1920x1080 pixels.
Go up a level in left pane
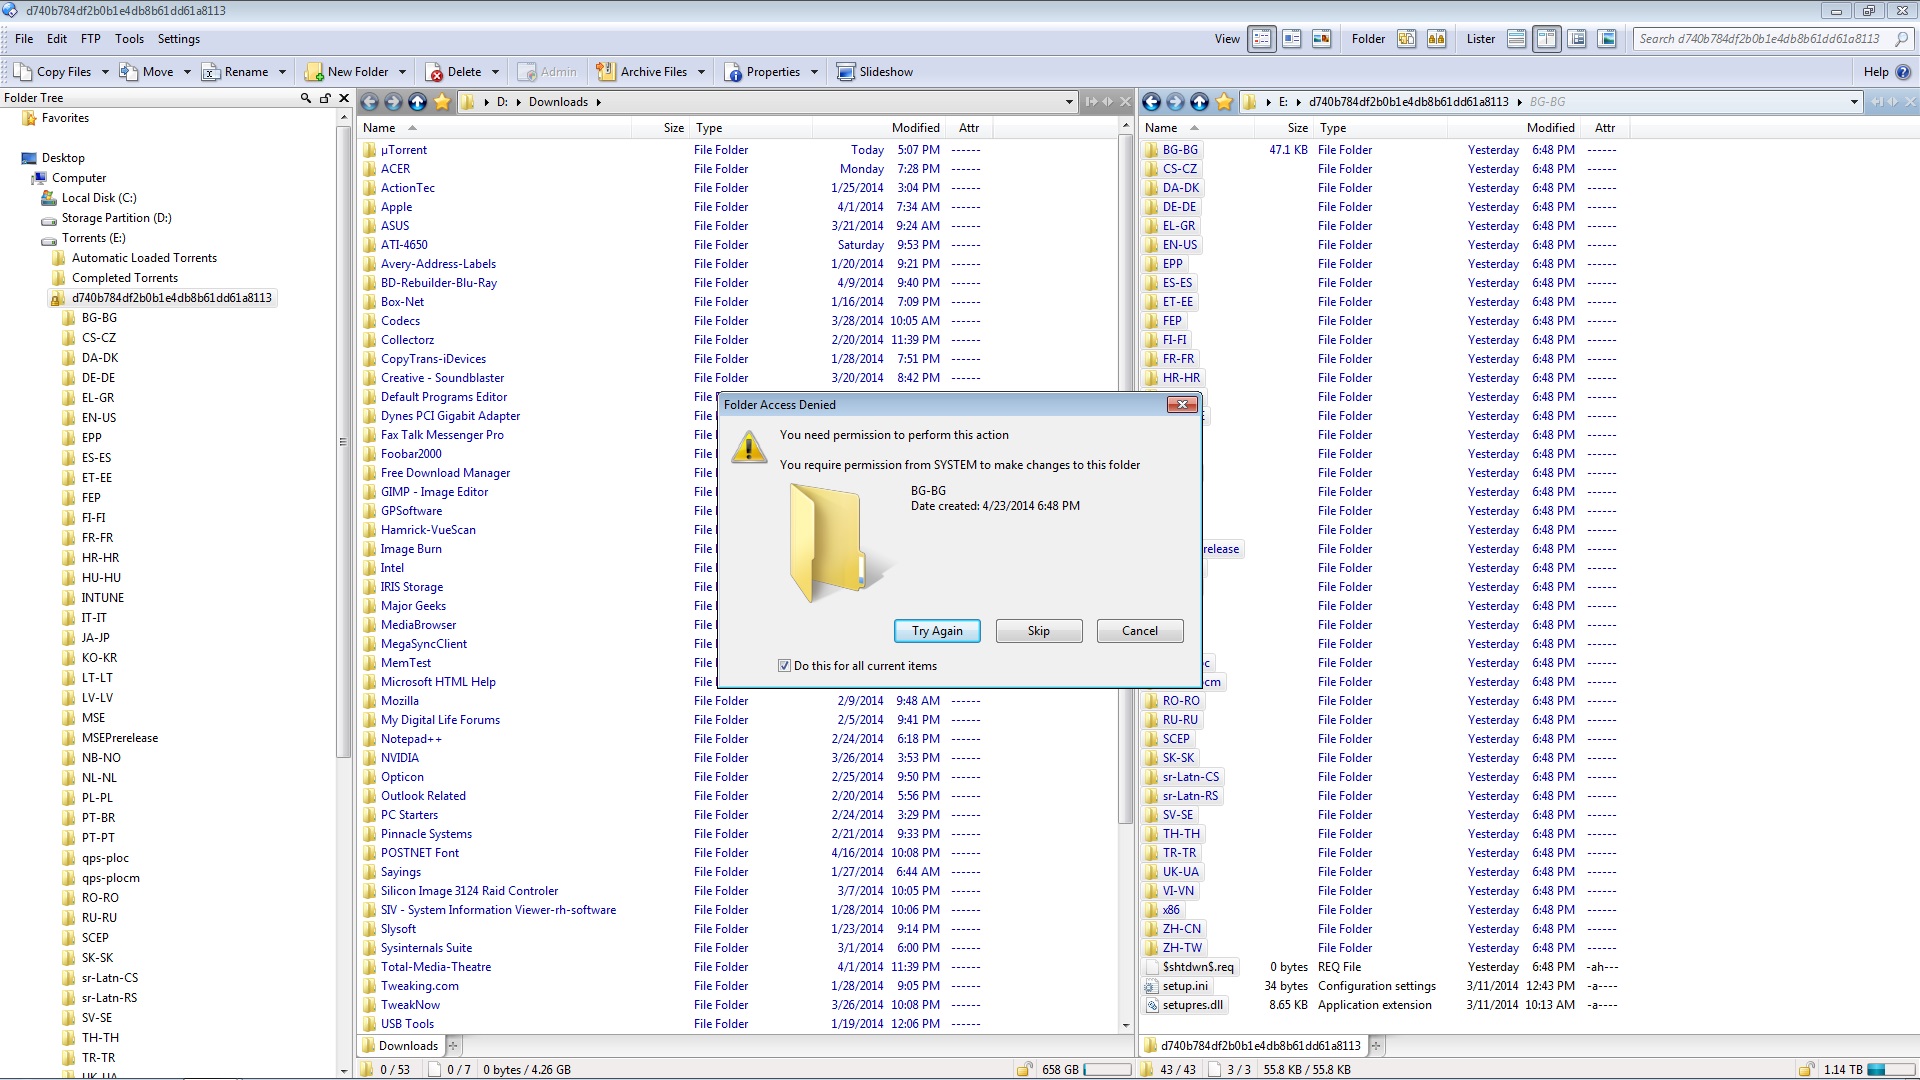point(418,102)
